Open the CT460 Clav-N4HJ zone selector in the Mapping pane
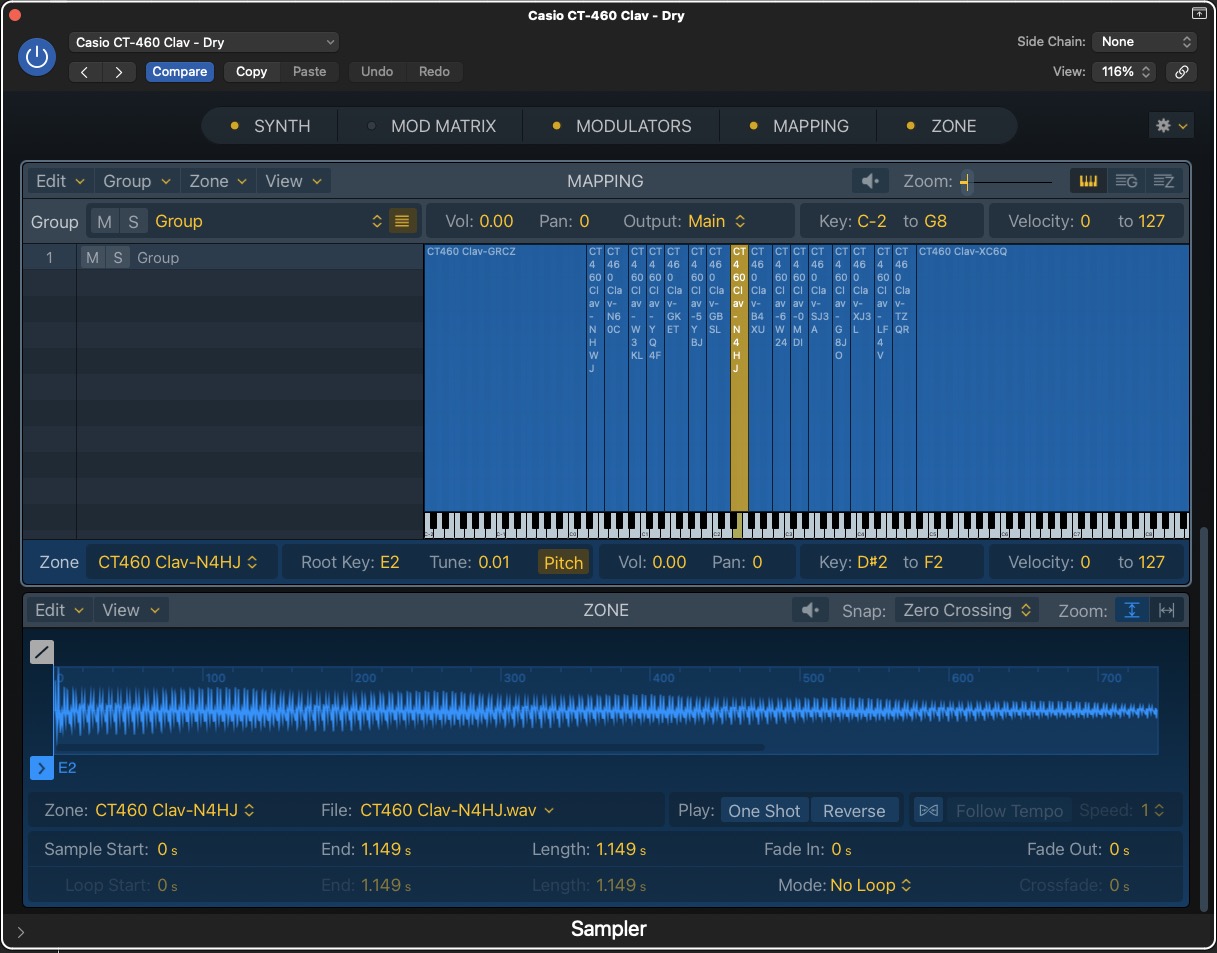Screen dimensions: 1217x953 pyautogui.click(x=177, y=562)
